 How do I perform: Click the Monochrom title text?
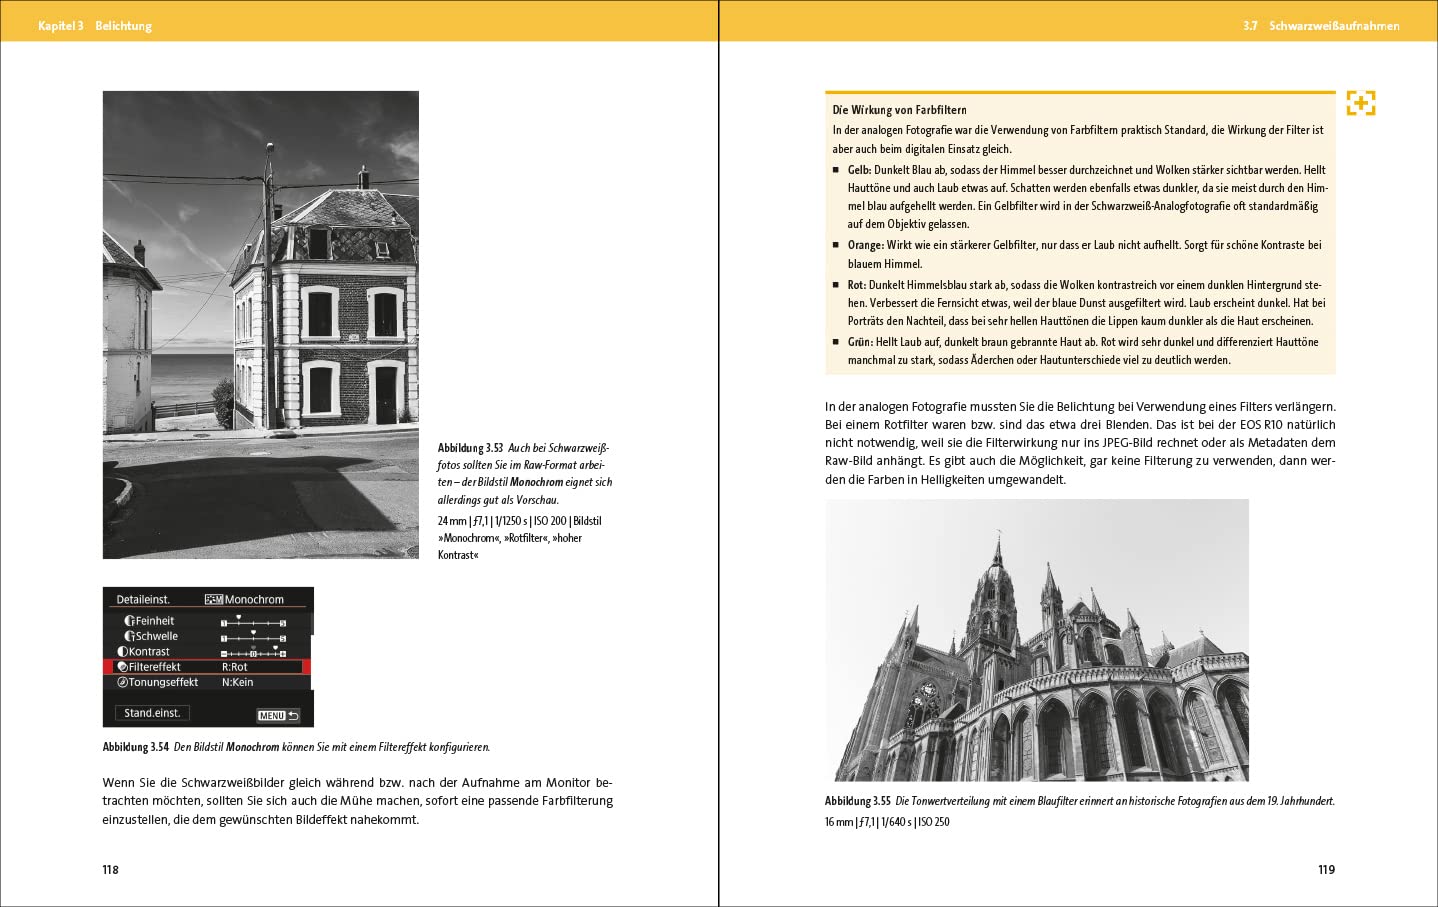(254, 600)
